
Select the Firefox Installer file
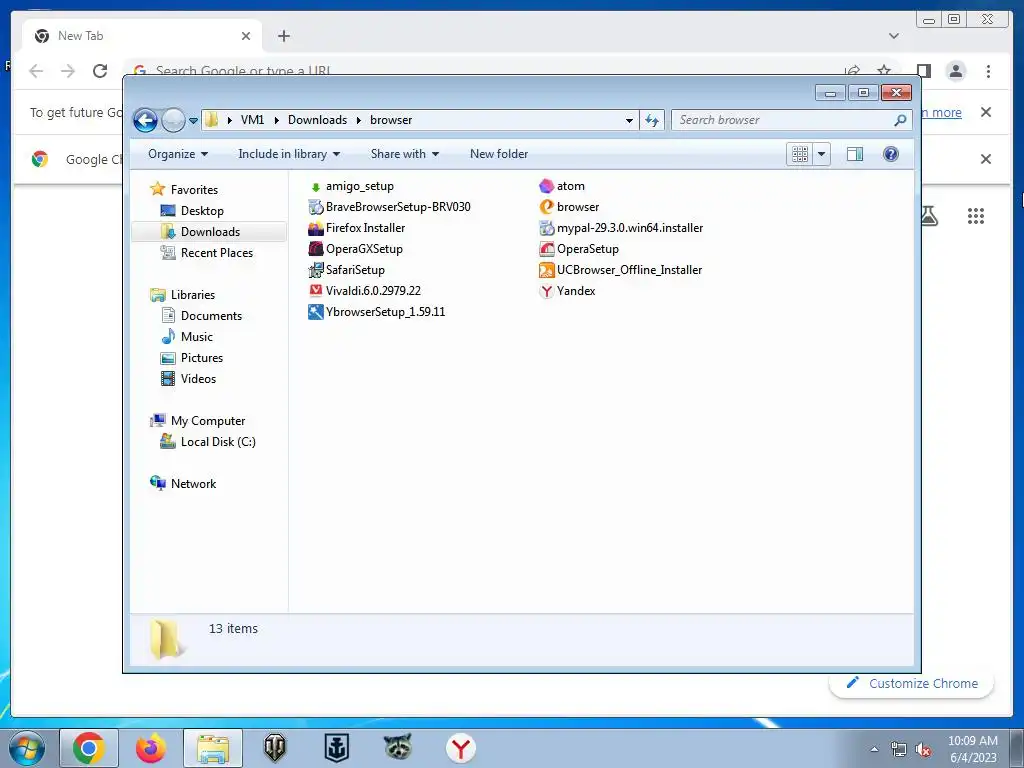coord(357,228)
